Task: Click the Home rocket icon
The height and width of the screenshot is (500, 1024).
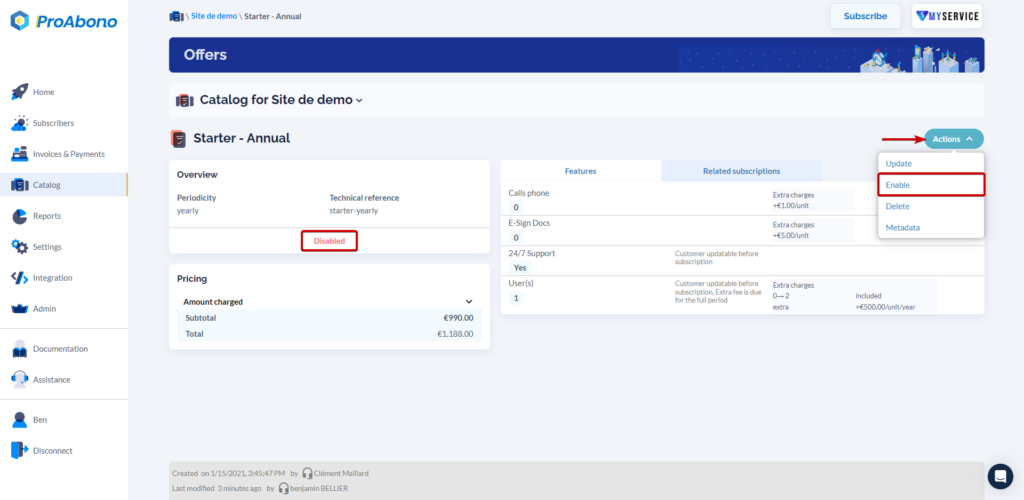Action: pos(20,92)
